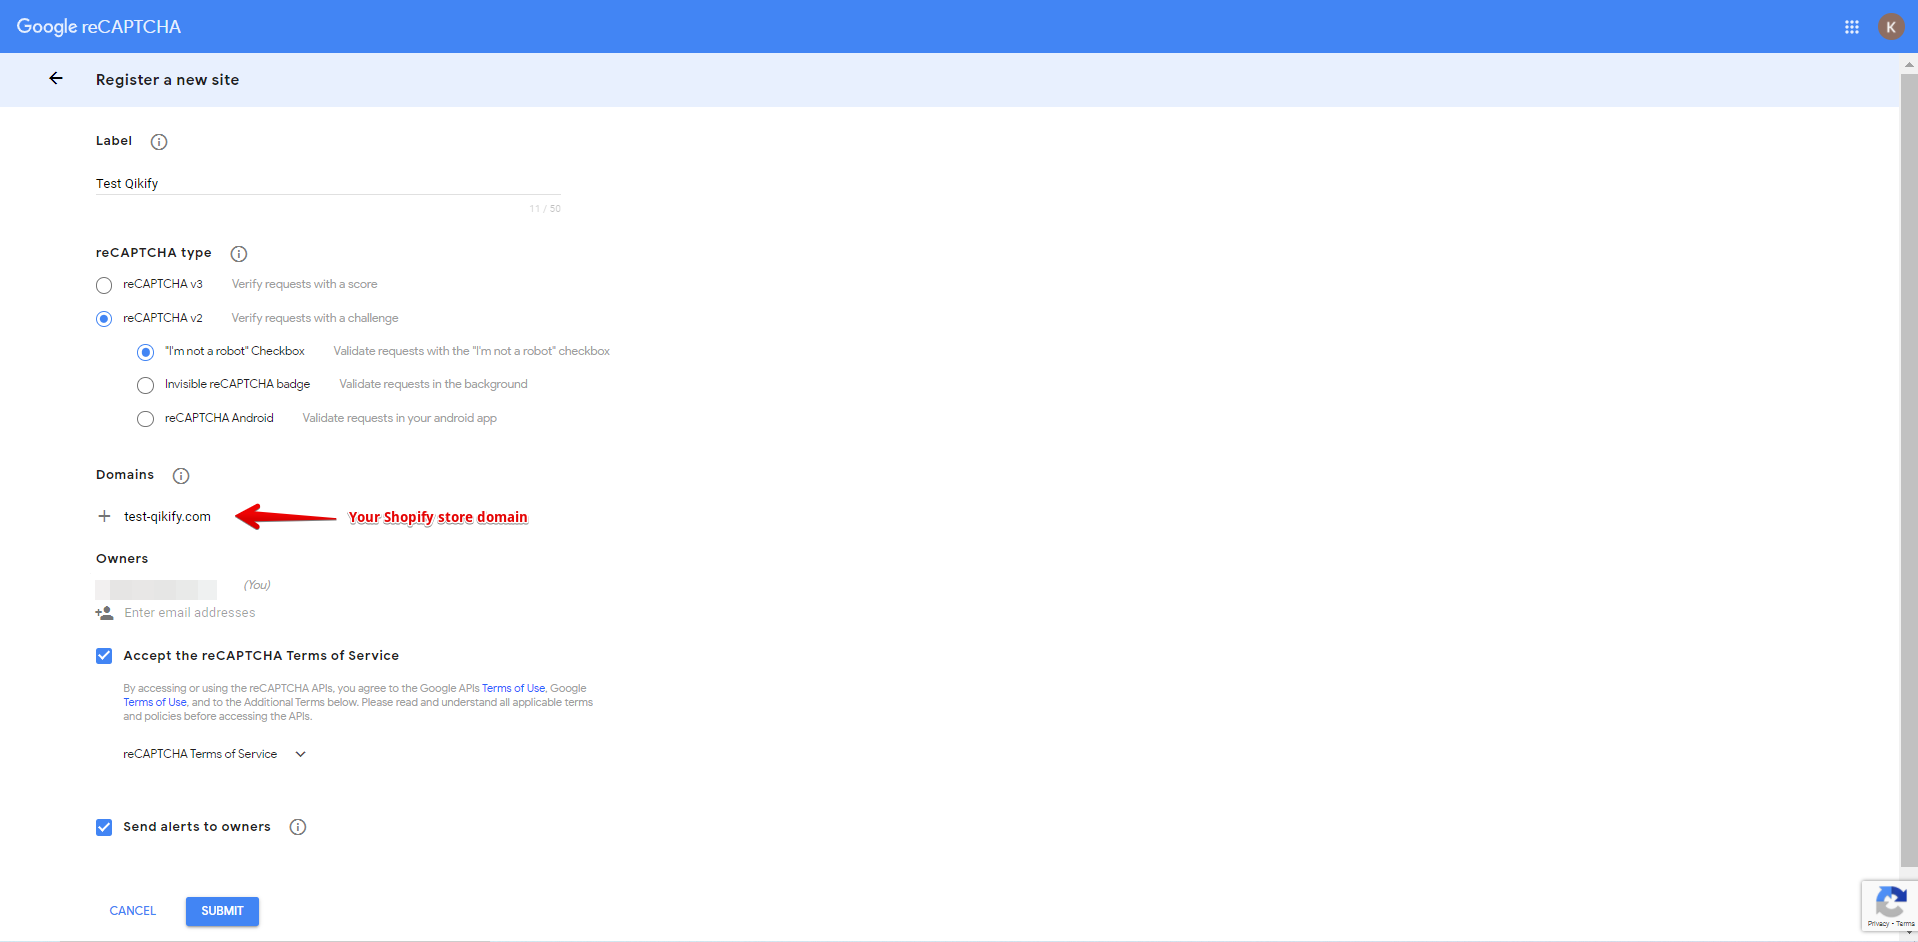
Task: Click the domain field with test-qikify.com
Action: click(167, 517)
